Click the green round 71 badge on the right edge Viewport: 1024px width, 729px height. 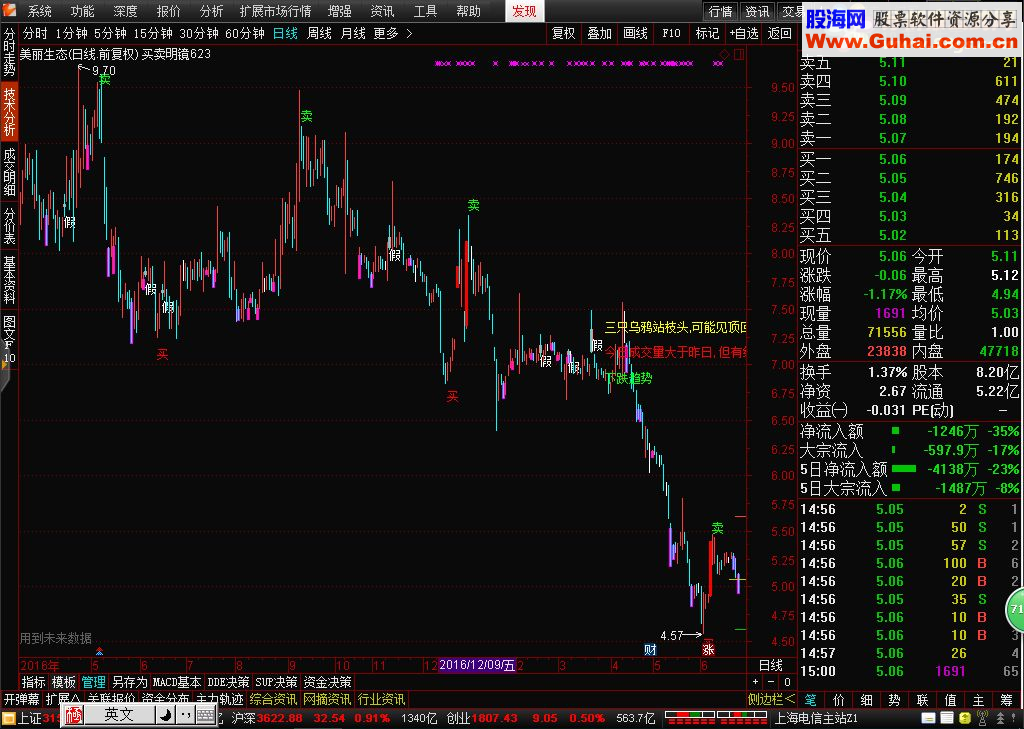click(1015, 609)
